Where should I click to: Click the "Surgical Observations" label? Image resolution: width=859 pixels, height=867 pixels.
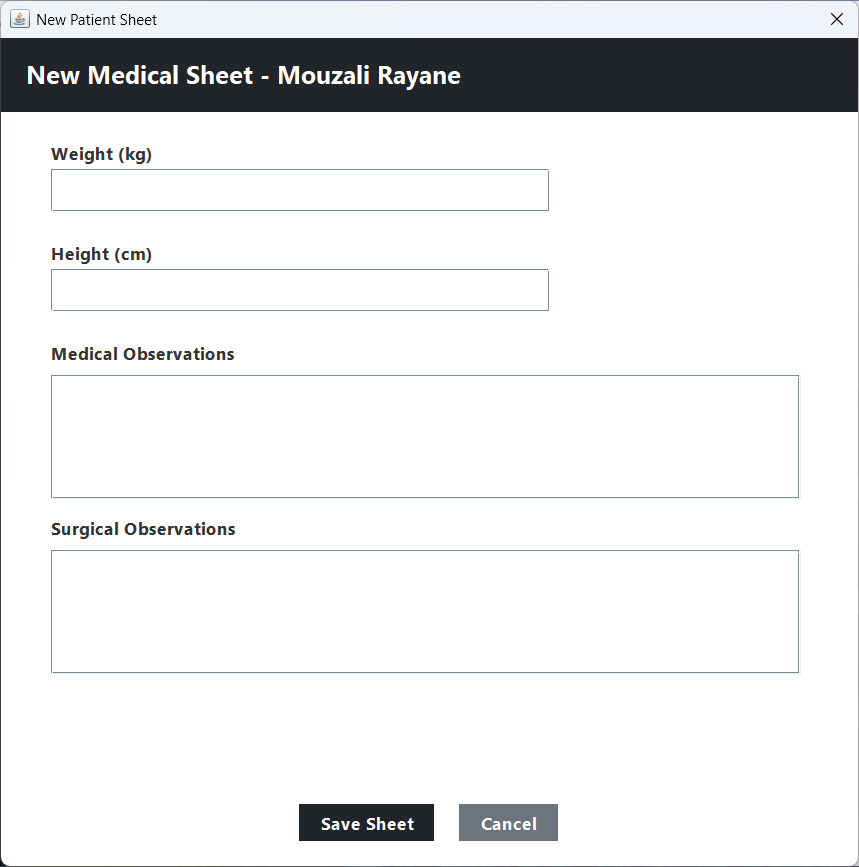coord(143,529)
